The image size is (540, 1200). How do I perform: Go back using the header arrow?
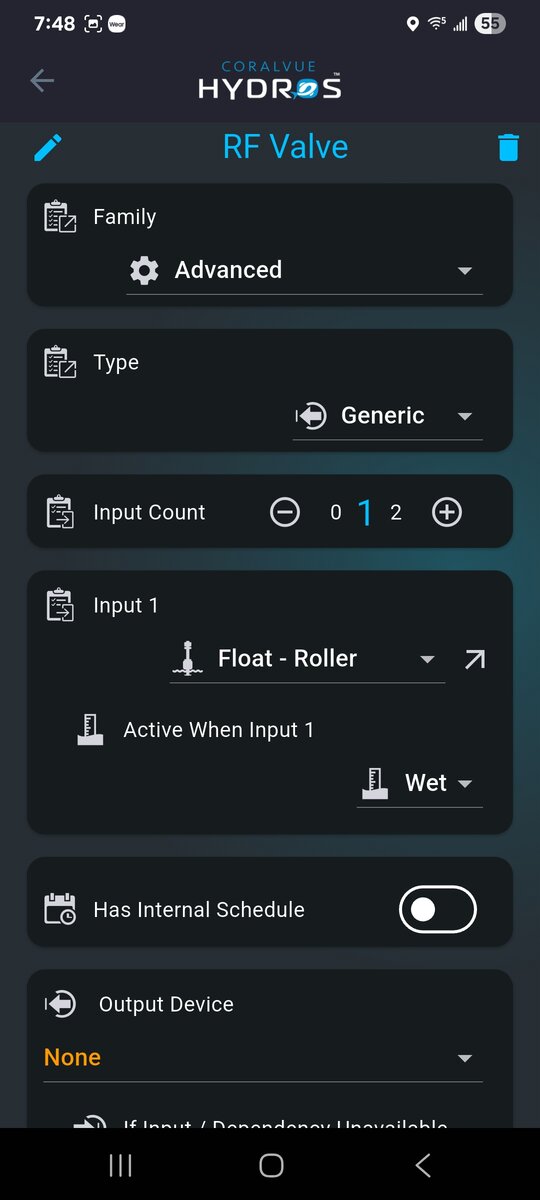pos(42,81)
